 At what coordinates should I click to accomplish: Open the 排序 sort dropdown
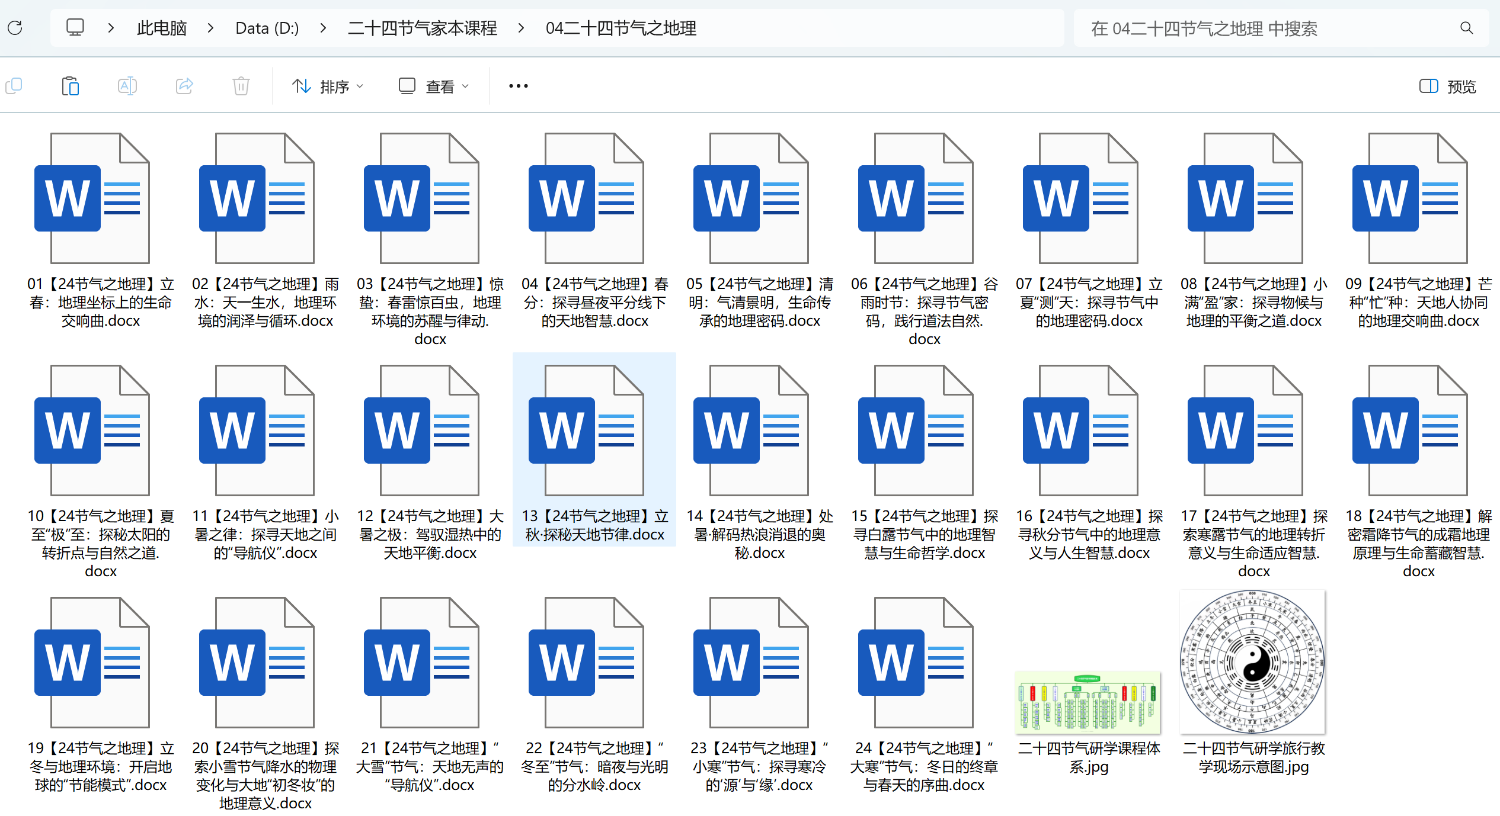tap(327, 86)
